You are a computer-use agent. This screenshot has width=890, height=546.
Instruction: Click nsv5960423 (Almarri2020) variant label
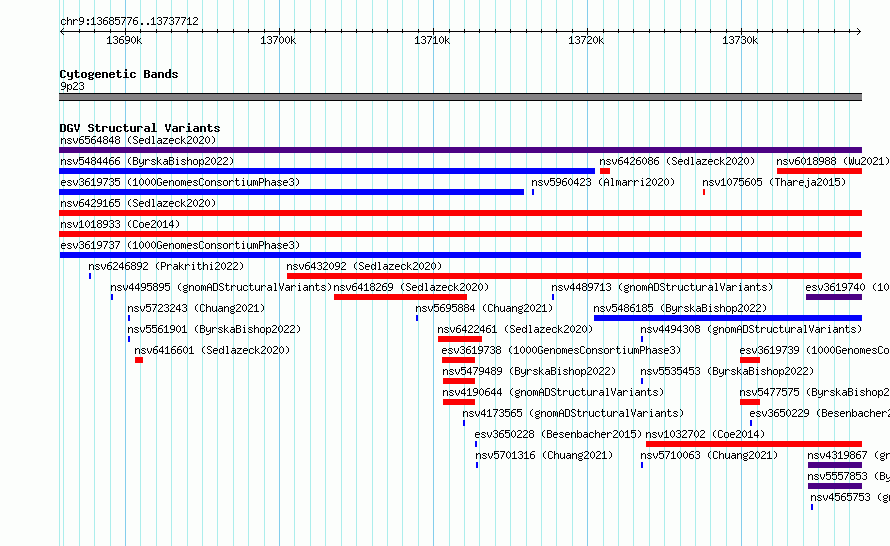tap(603, 182)
